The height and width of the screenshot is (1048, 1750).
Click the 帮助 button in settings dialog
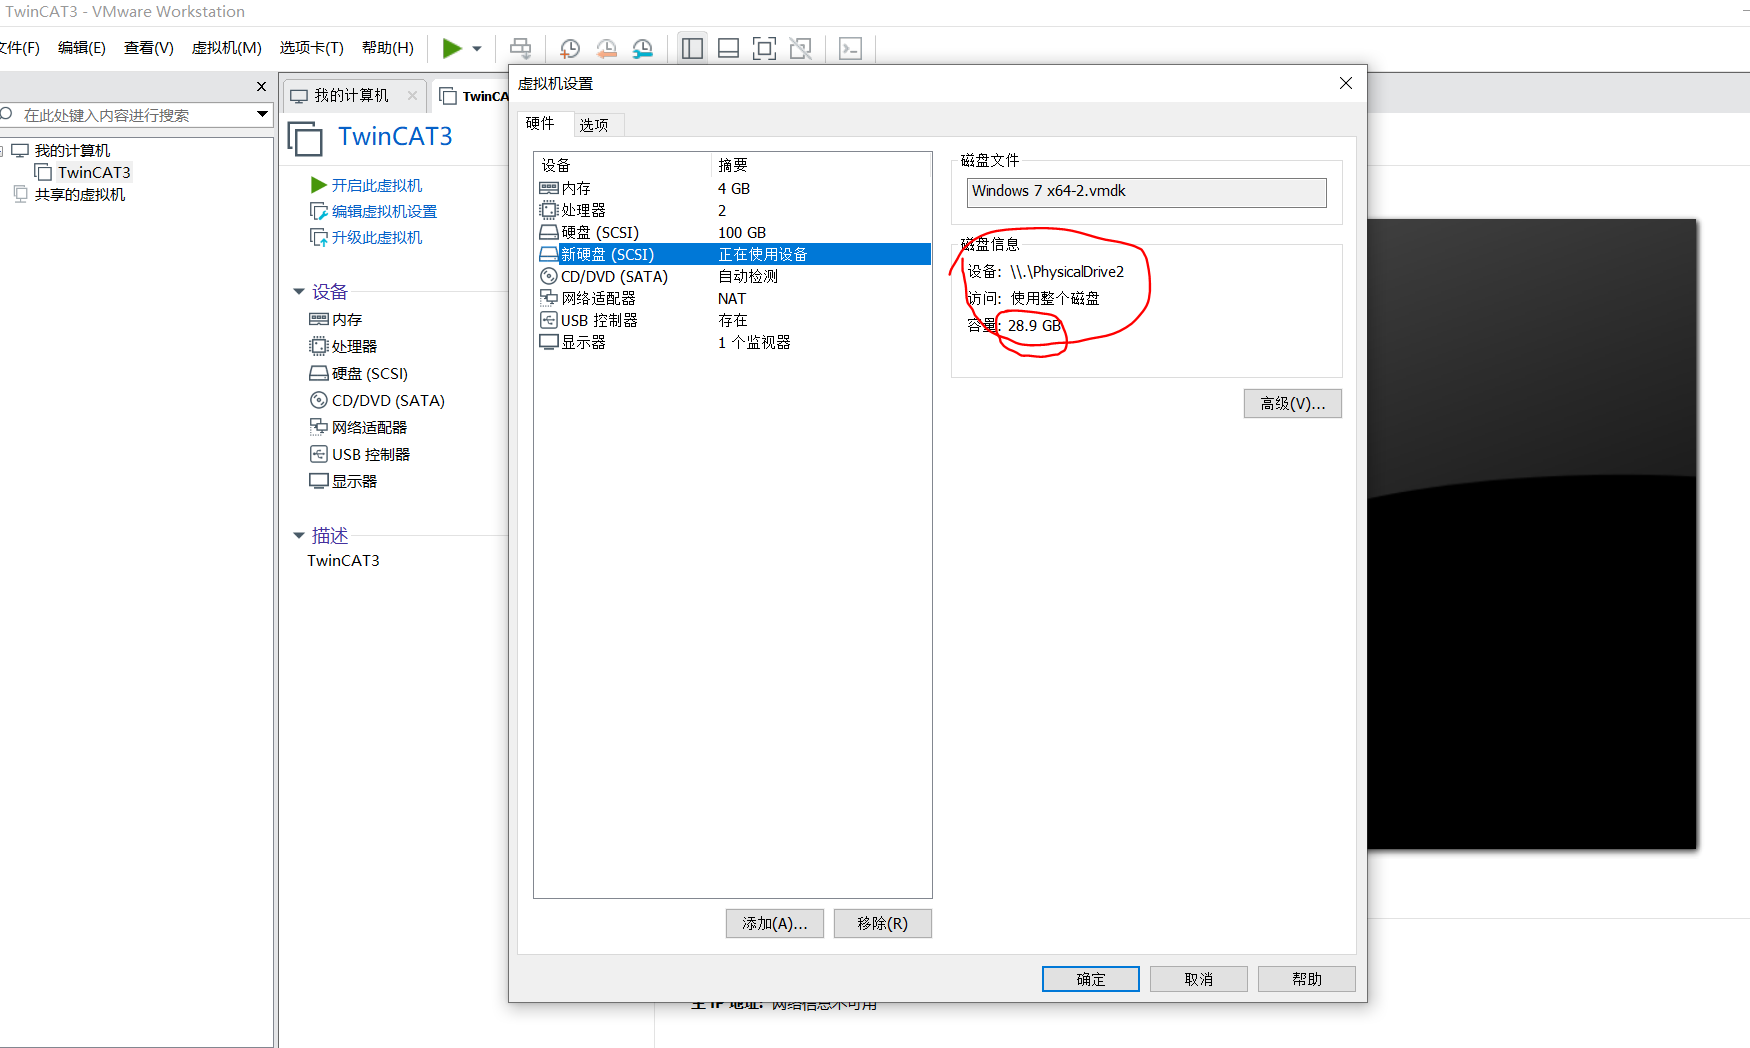(x=1307, y=979)
